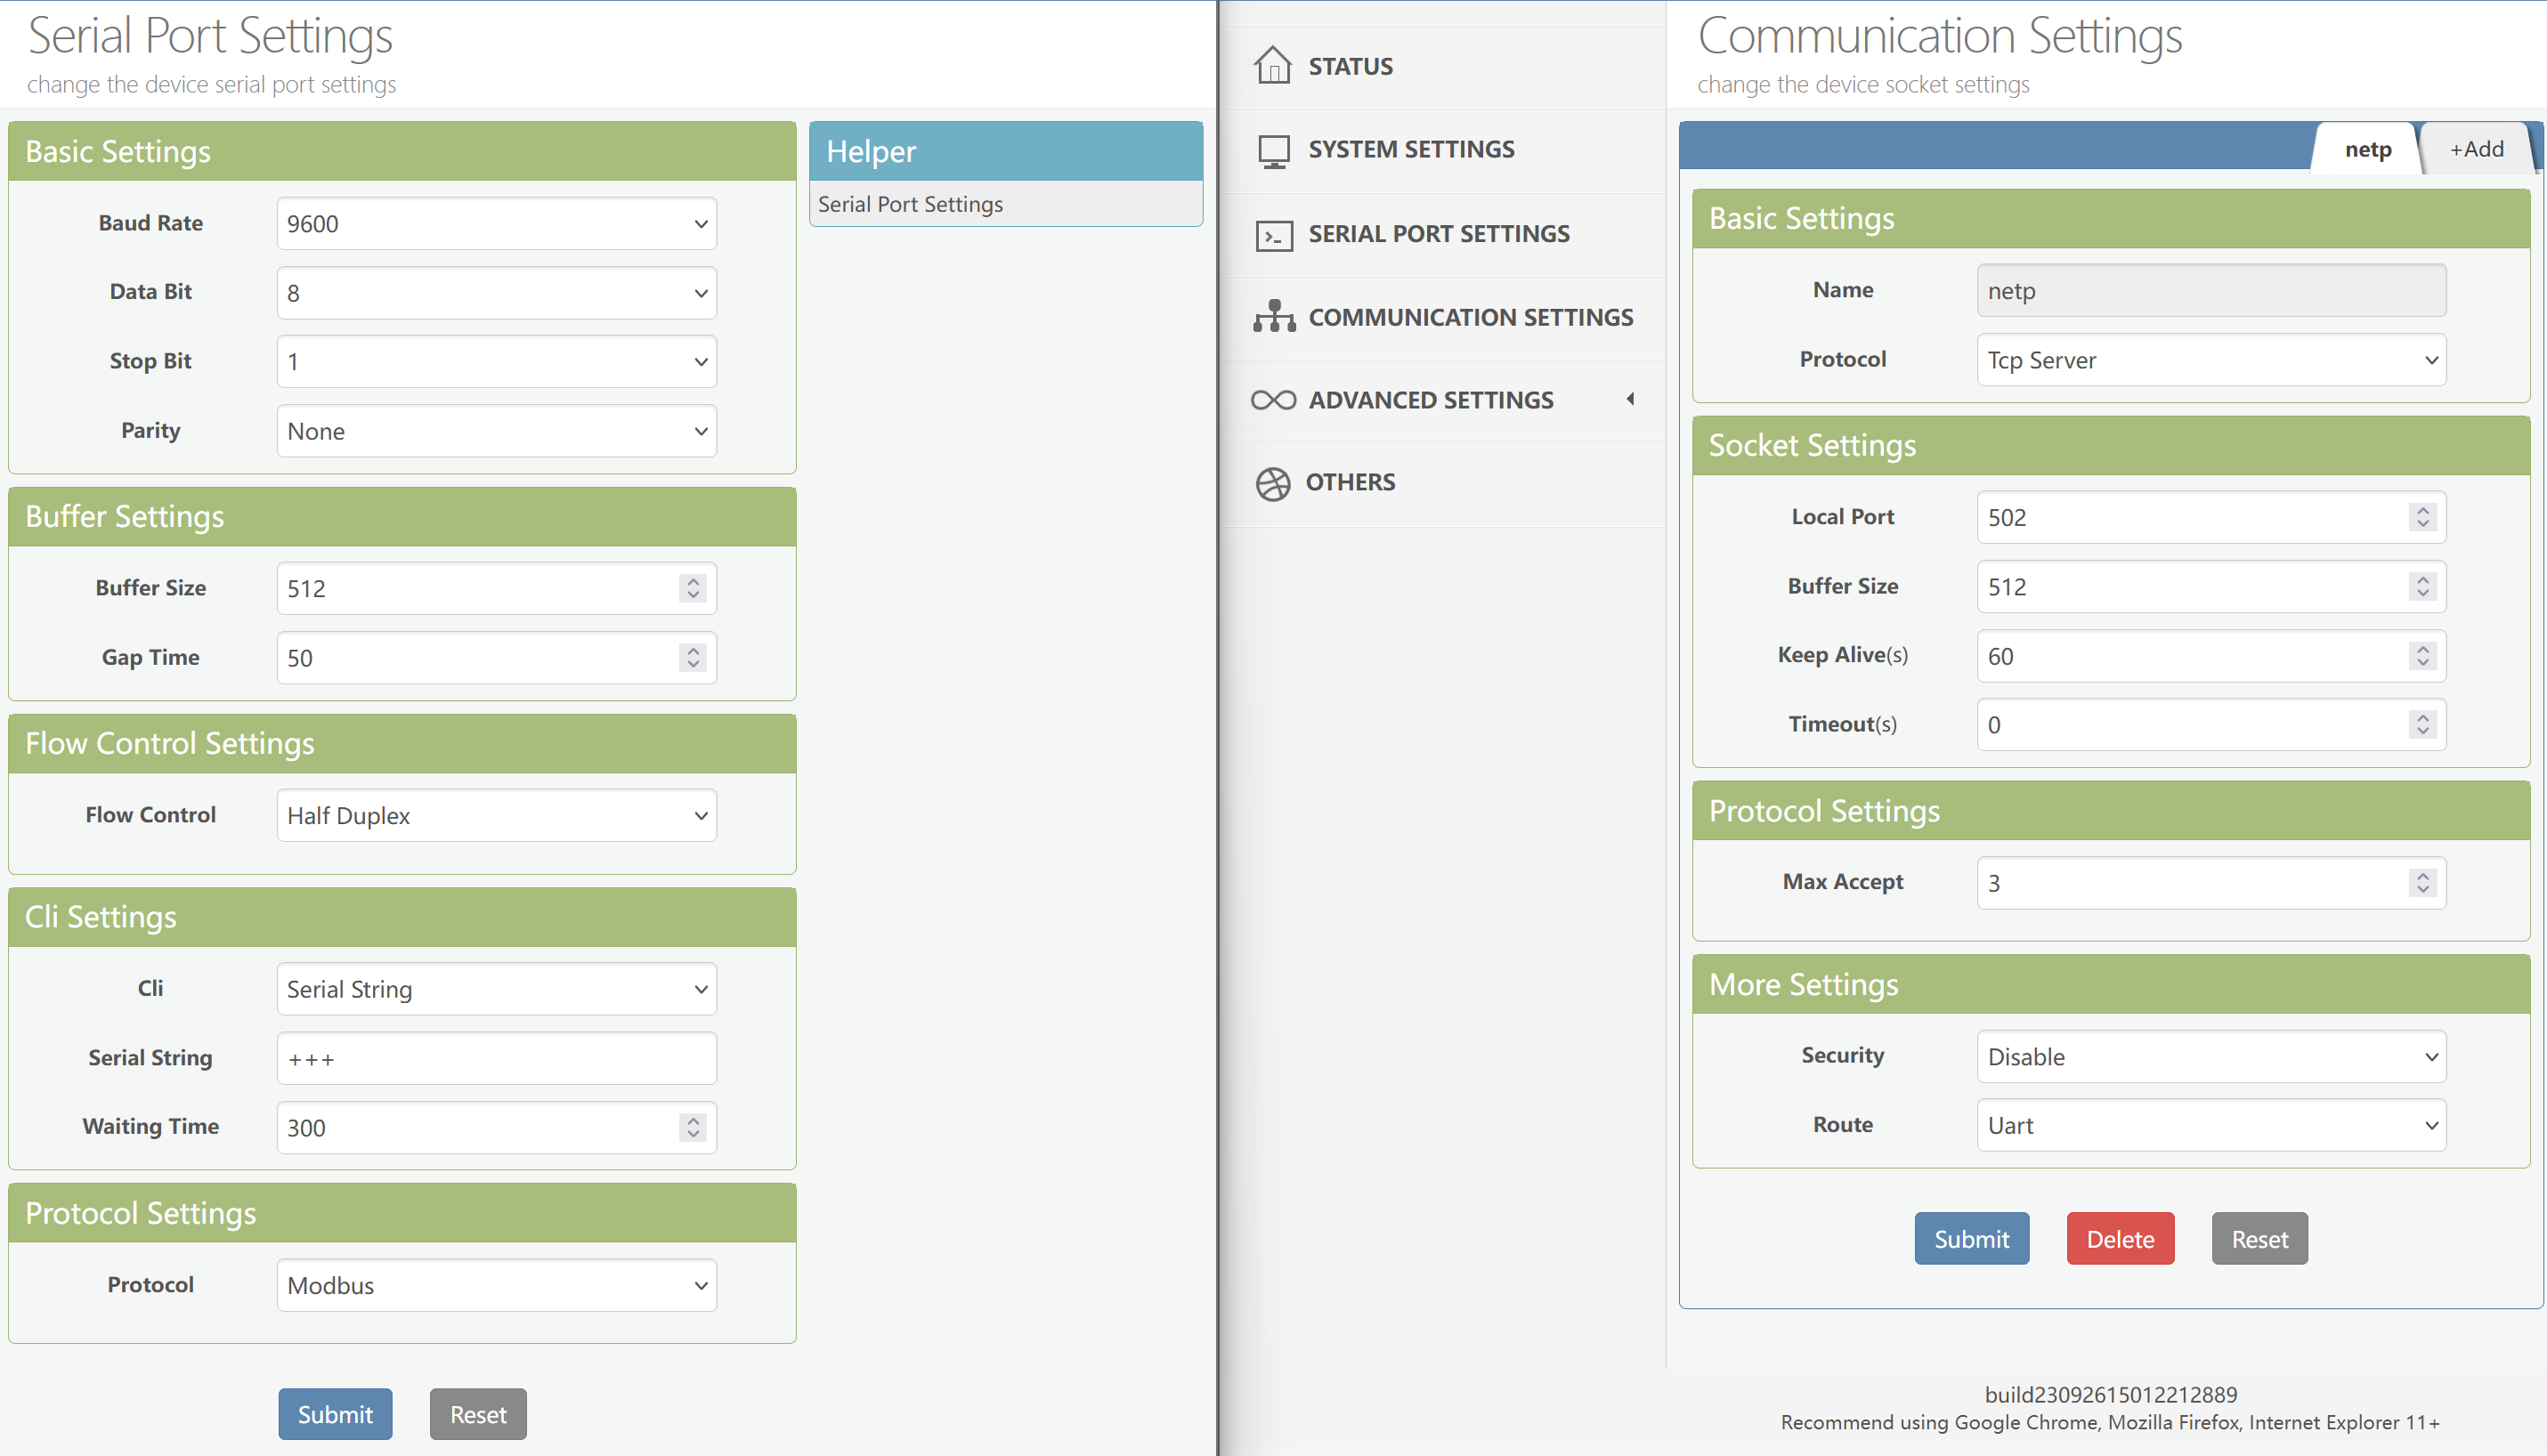
Task: Click the Communication Settings network icon
Action: pyautogui.click(x=1273, y=317)
